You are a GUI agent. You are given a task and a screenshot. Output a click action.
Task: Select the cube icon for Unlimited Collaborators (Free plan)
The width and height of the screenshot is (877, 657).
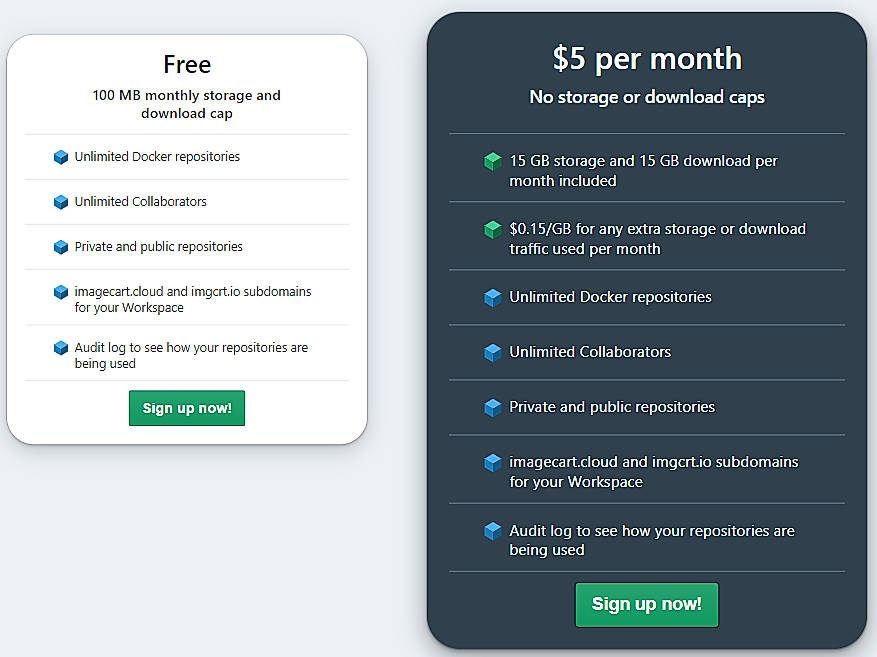(61, 202)
